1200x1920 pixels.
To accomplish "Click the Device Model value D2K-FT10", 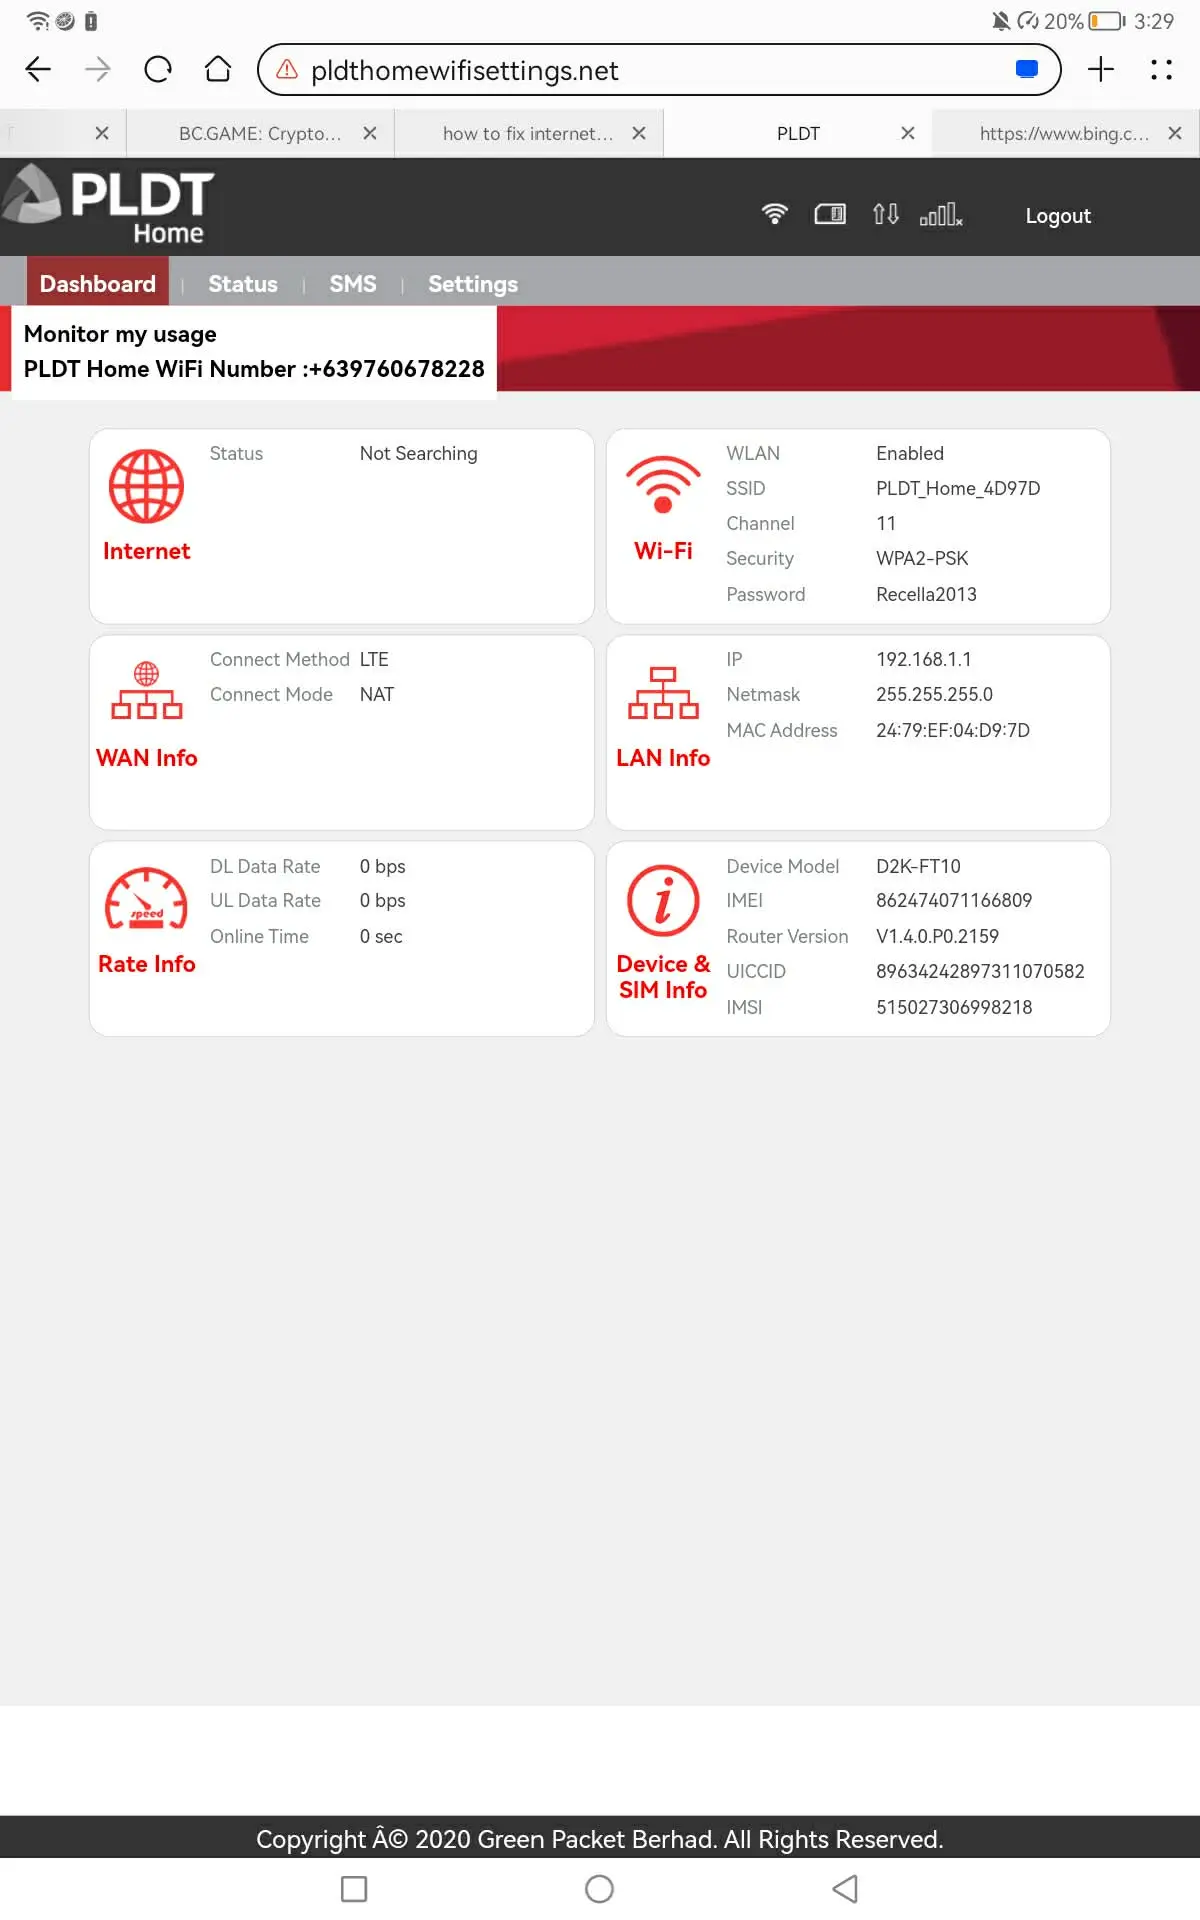I will click(x=918, y=866).
